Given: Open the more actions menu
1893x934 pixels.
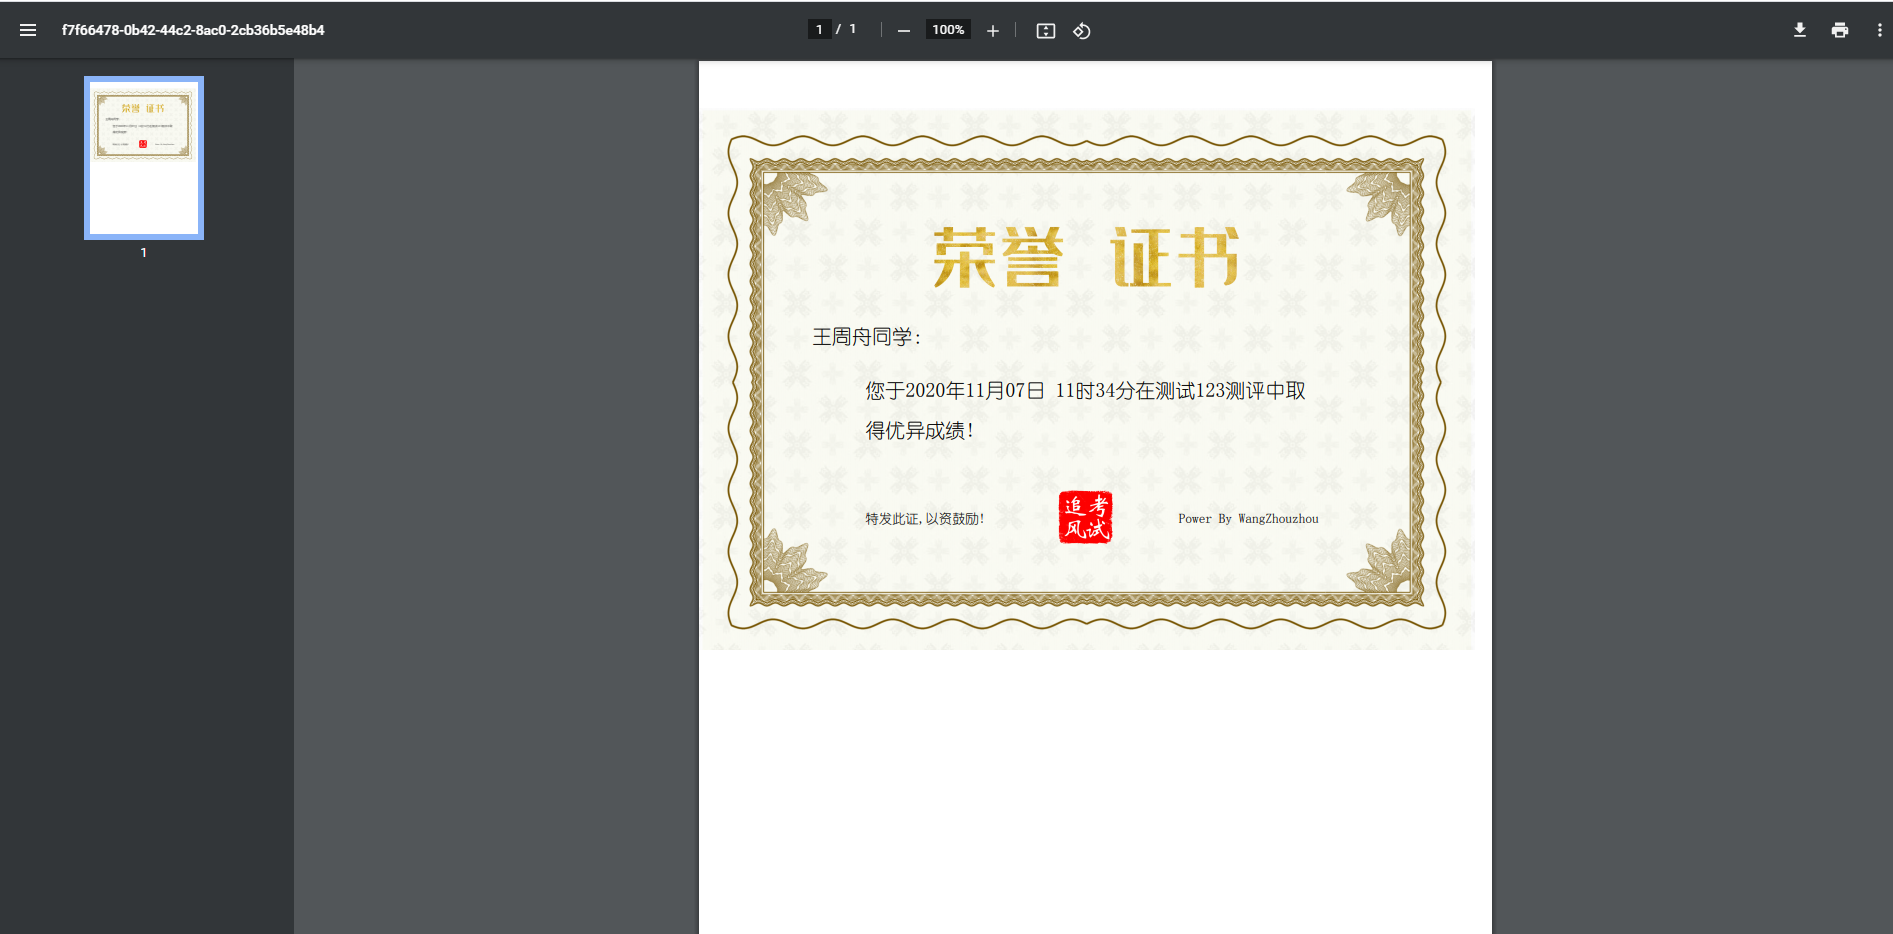Looking at the screenshot, I should (x=1880, y=30).
